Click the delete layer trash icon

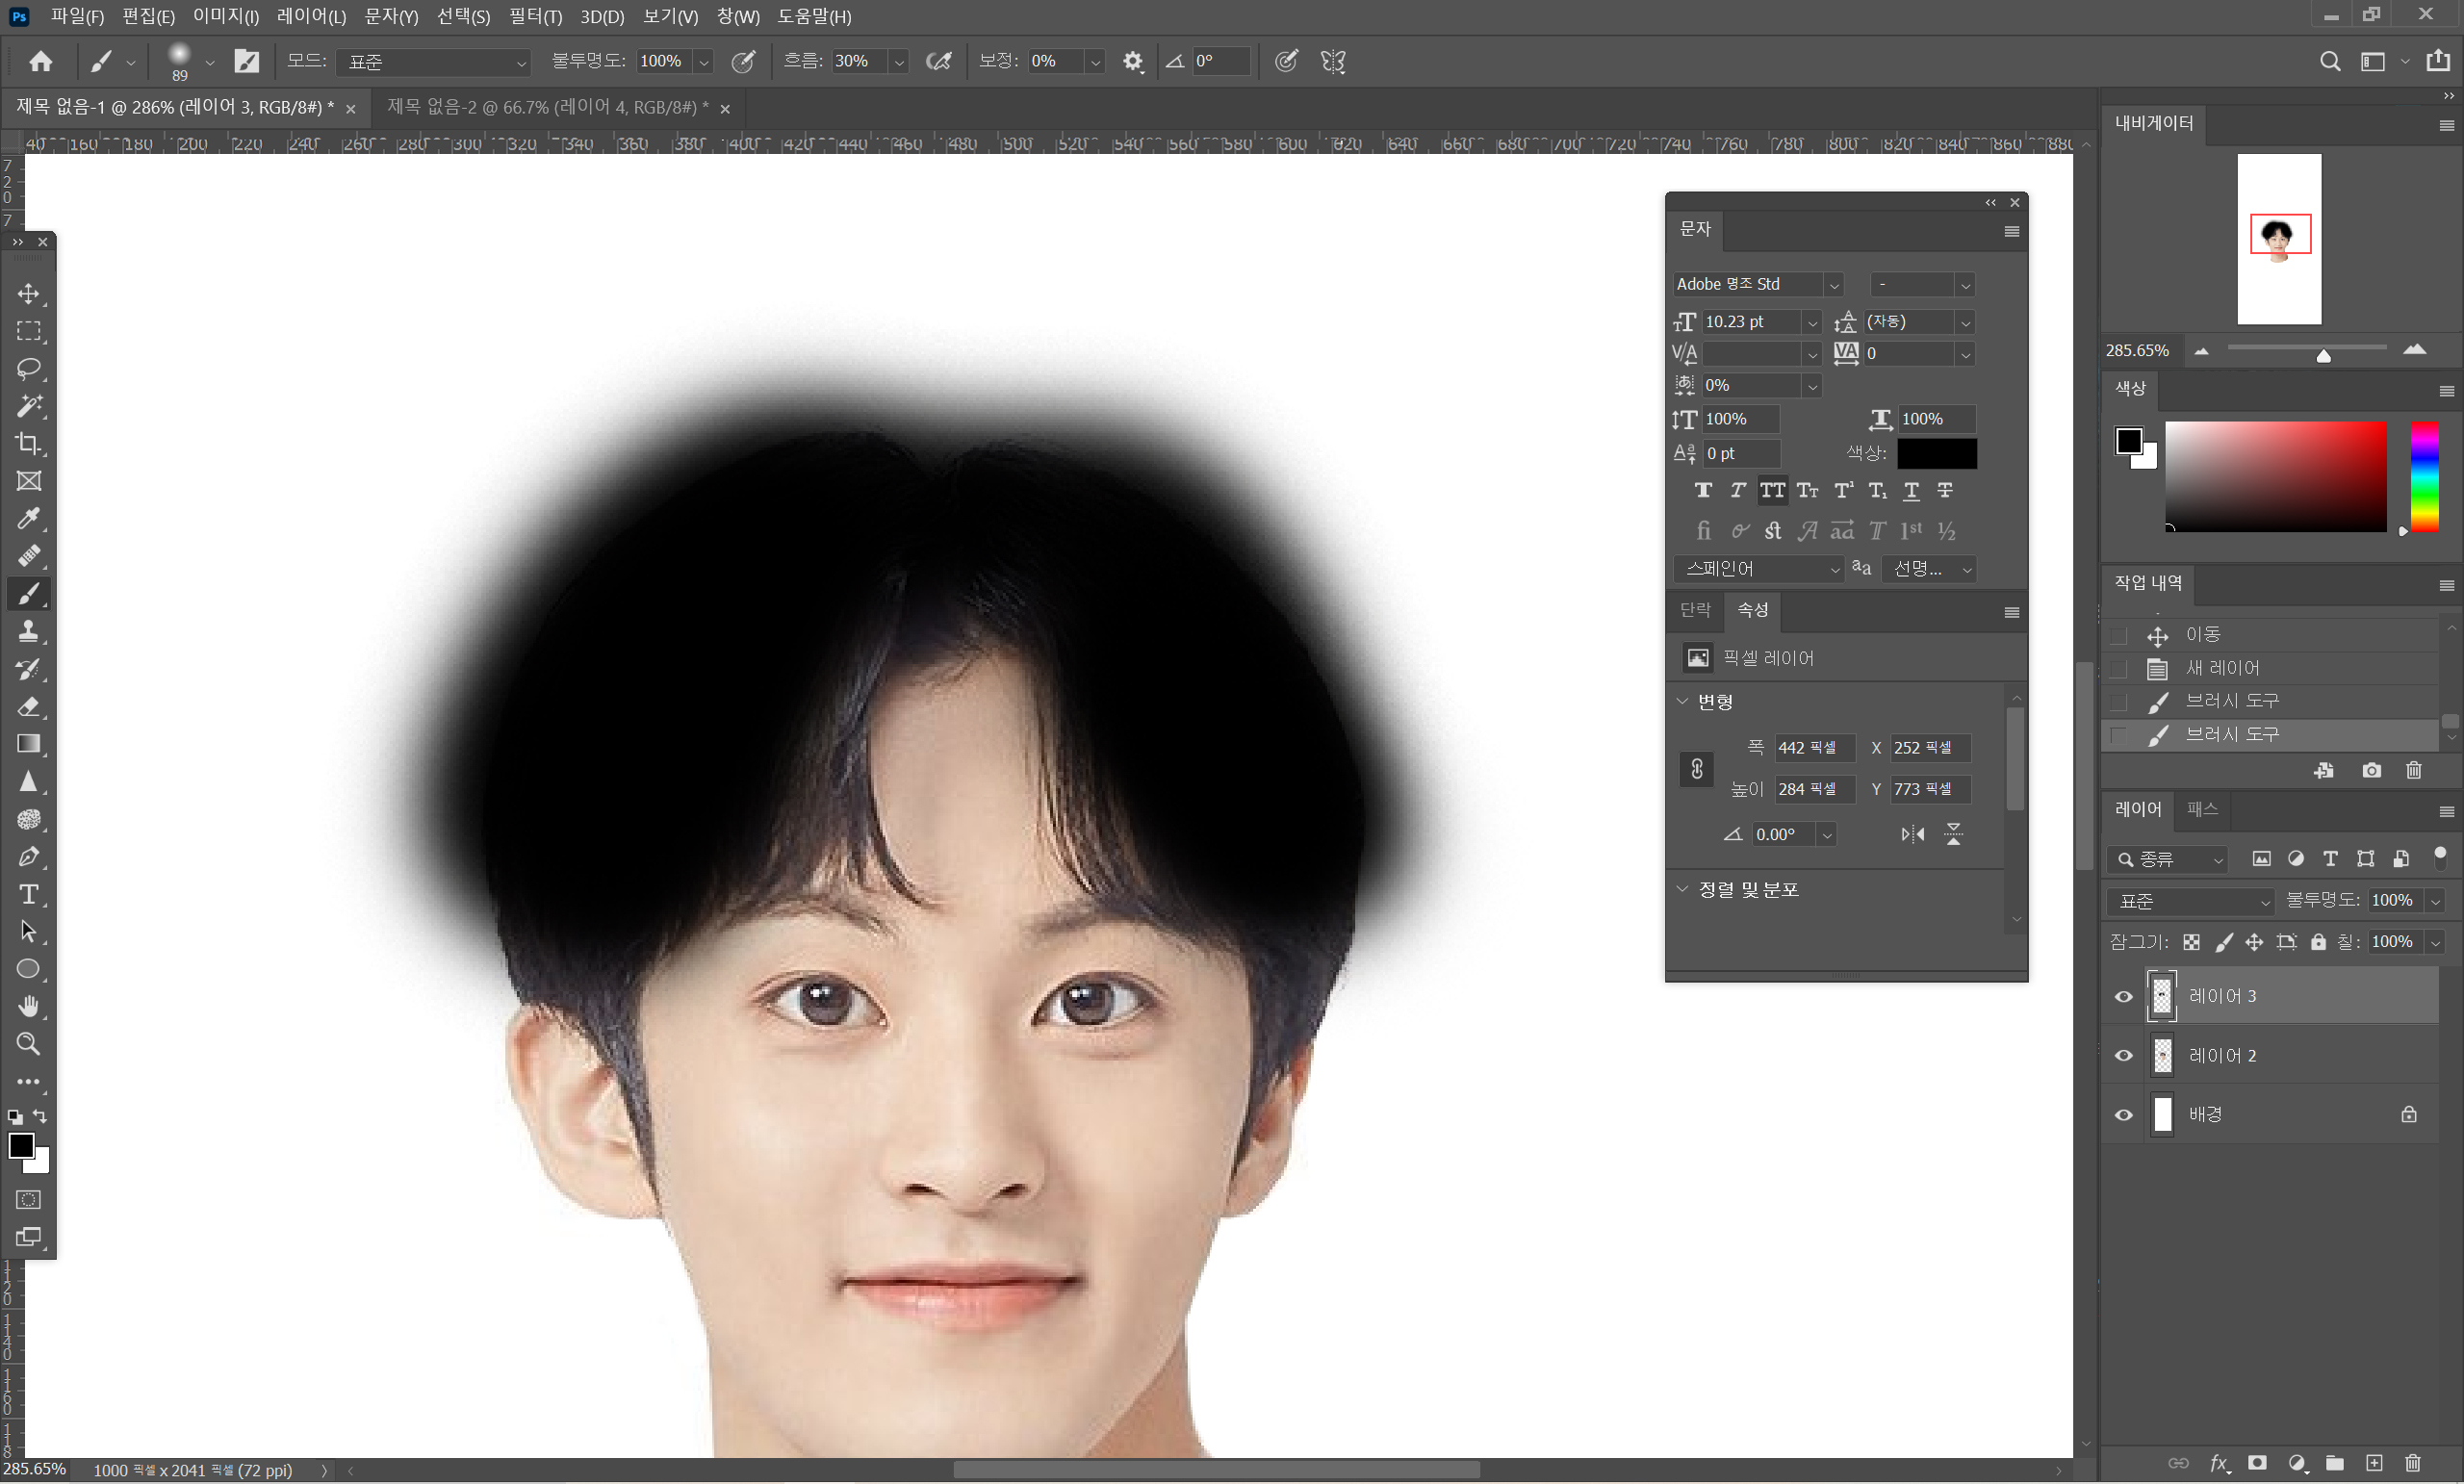[x=2411, y=1463]
